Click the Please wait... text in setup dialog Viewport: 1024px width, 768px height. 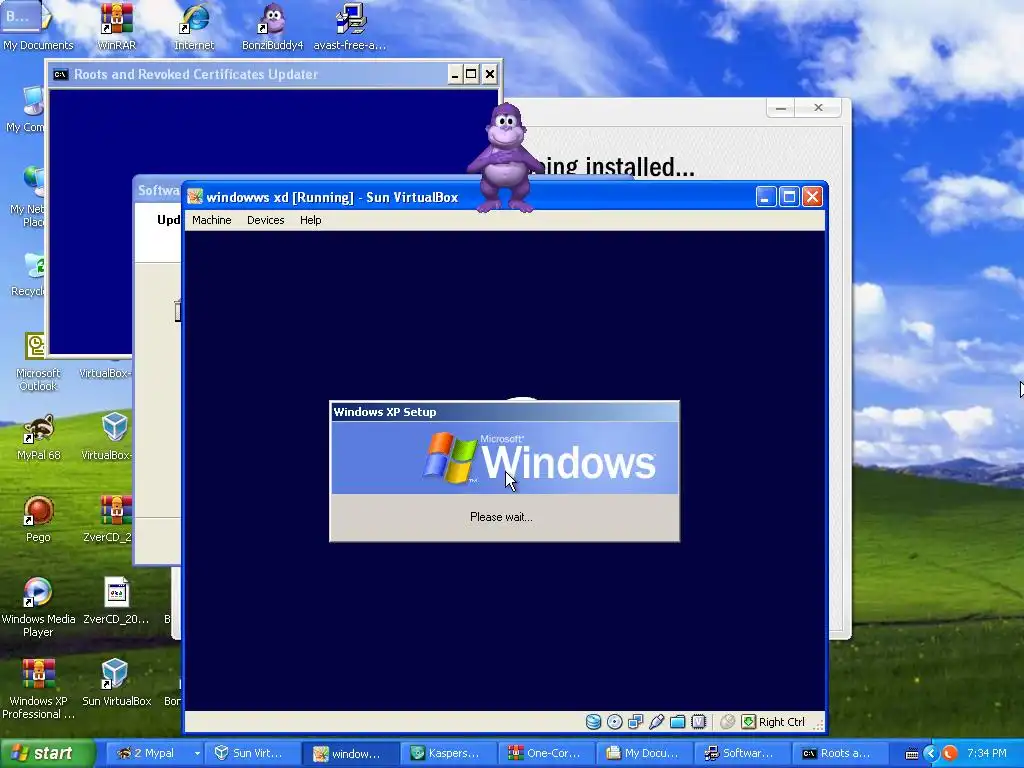click(x=501, y=517)
